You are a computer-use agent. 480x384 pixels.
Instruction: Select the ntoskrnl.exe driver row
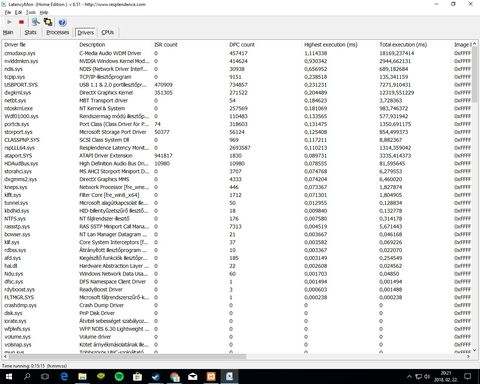click(x=237, y=108)
